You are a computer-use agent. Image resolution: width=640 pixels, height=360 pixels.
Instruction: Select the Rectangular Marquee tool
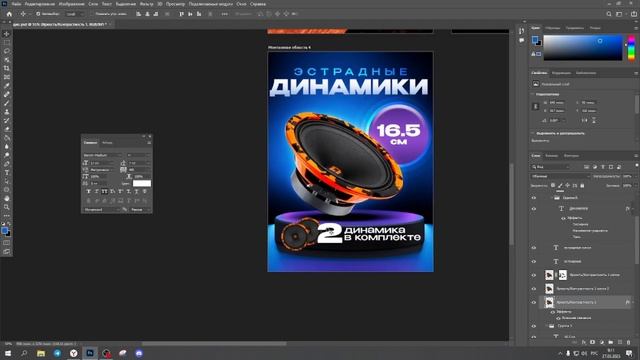tap(7, 42)
